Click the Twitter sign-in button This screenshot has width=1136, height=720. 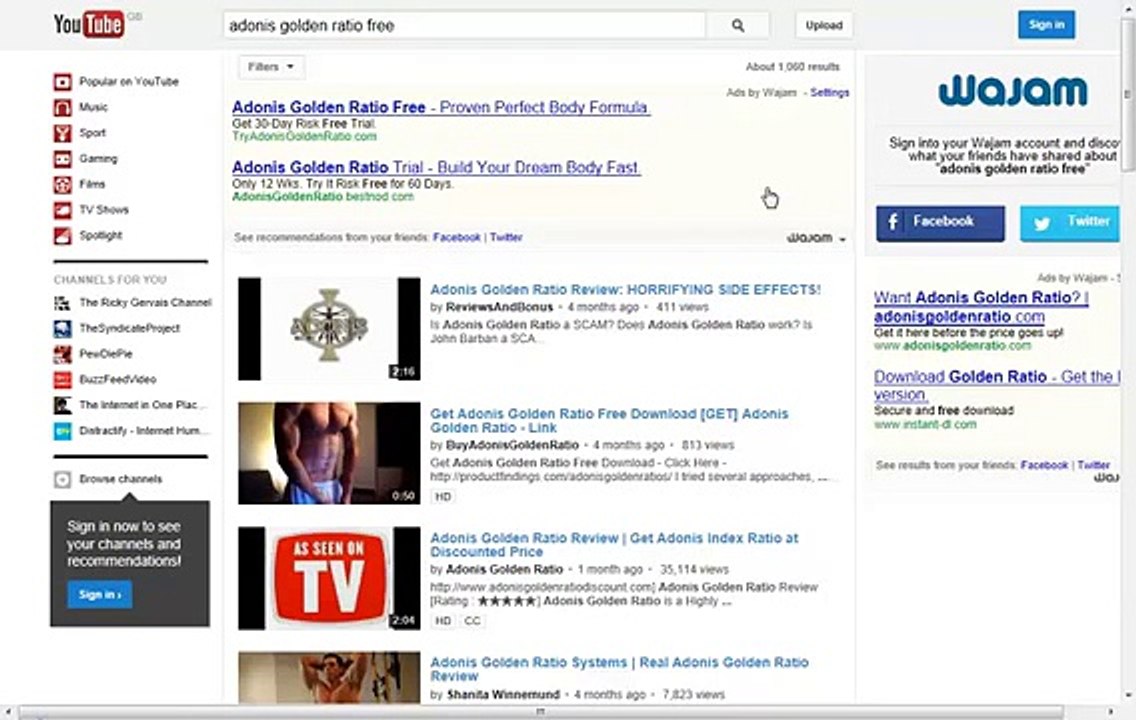click(x=1070, y=223)
